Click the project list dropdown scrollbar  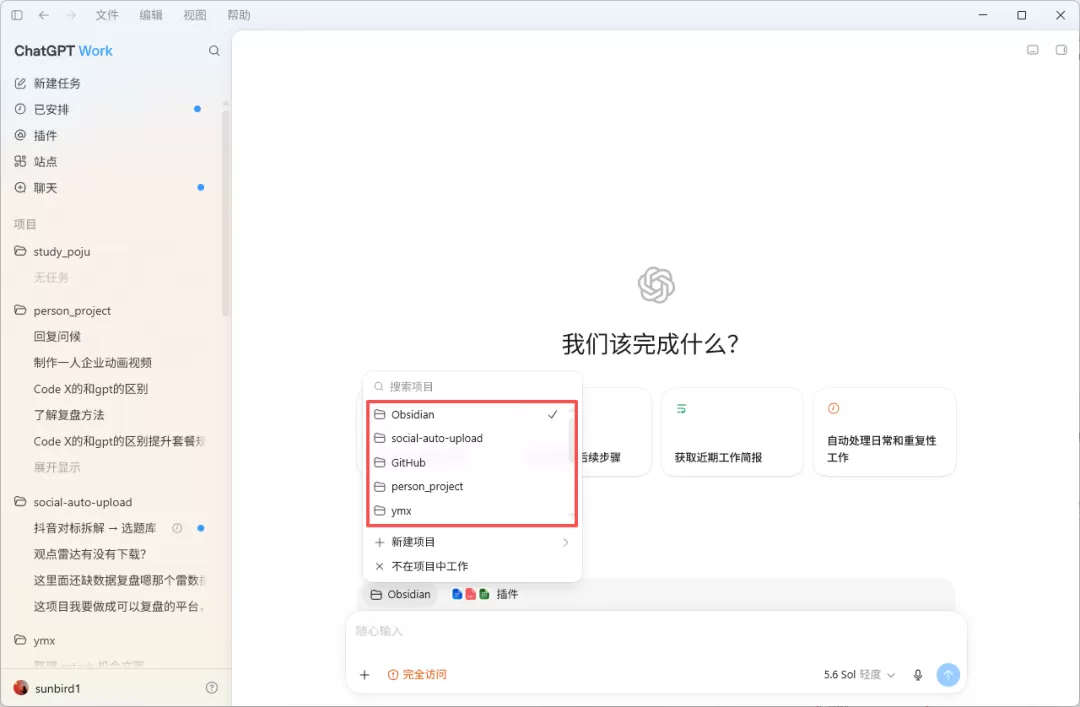pyautogui.click(x=571, y=441)
